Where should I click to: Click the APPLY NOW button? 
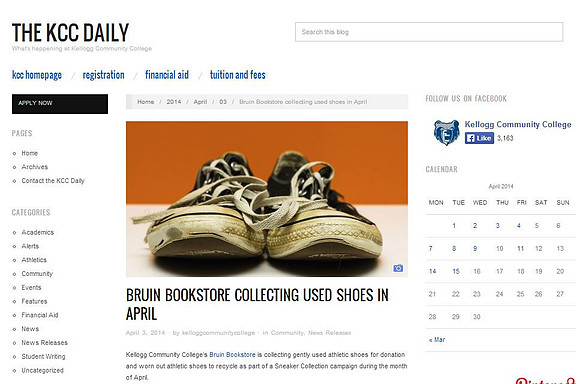click(60, 104)
